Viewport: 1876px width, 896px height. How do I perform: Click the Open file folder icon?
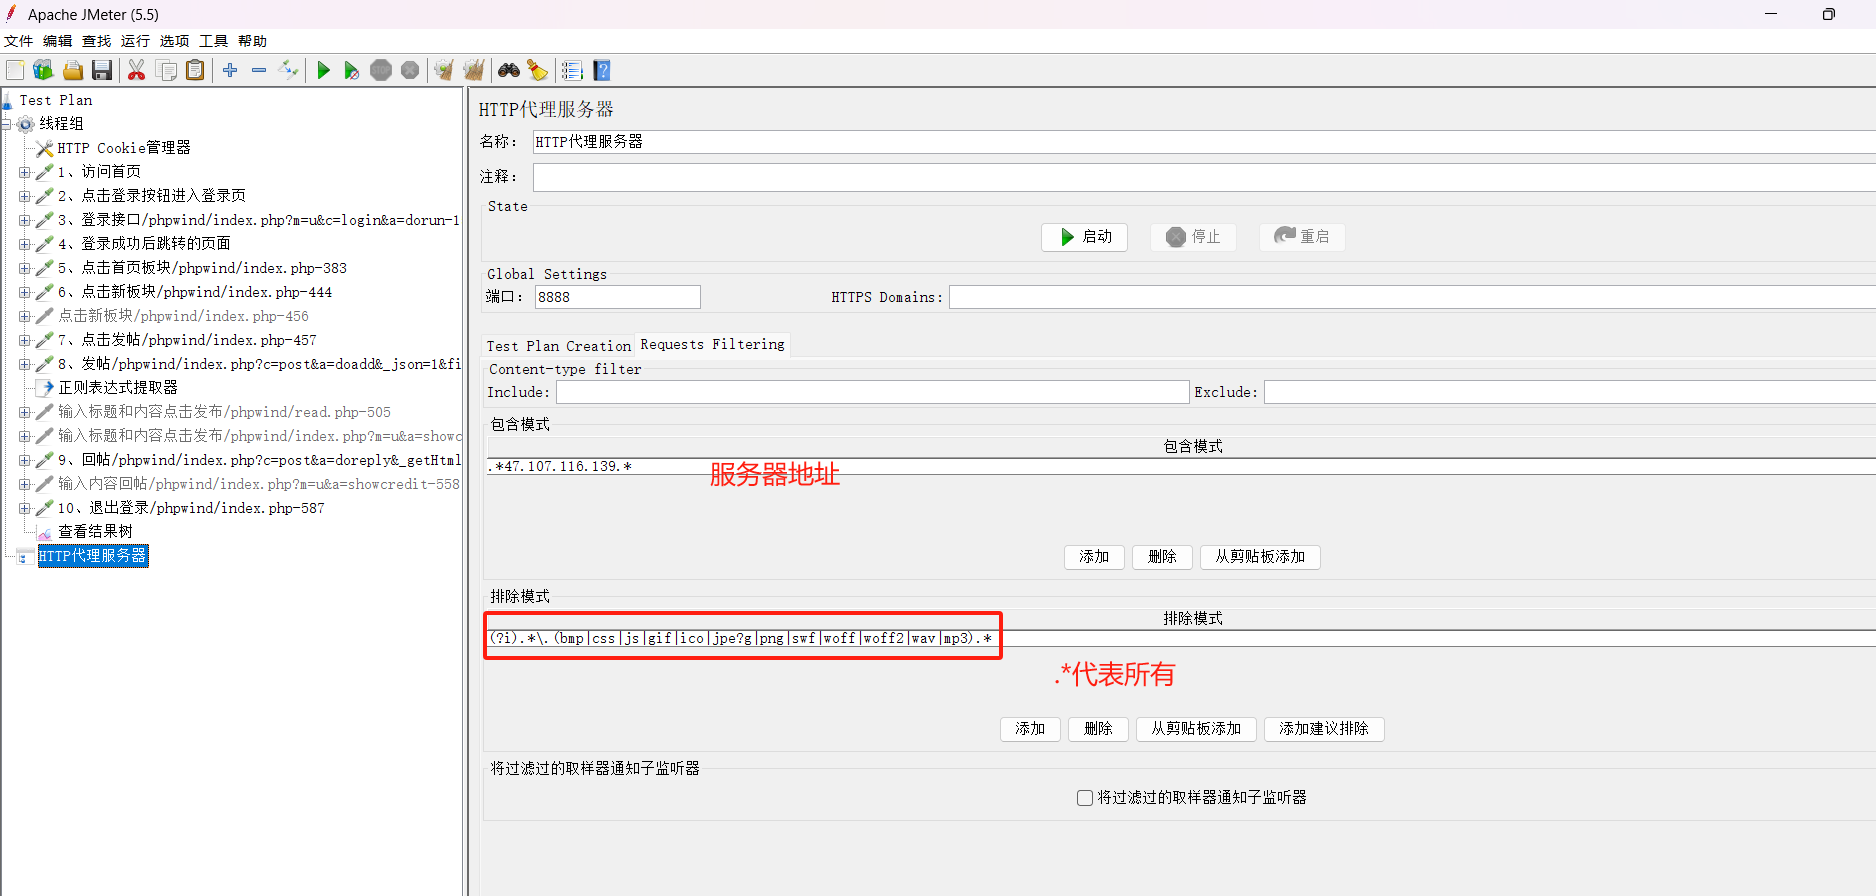click(73, 70)
